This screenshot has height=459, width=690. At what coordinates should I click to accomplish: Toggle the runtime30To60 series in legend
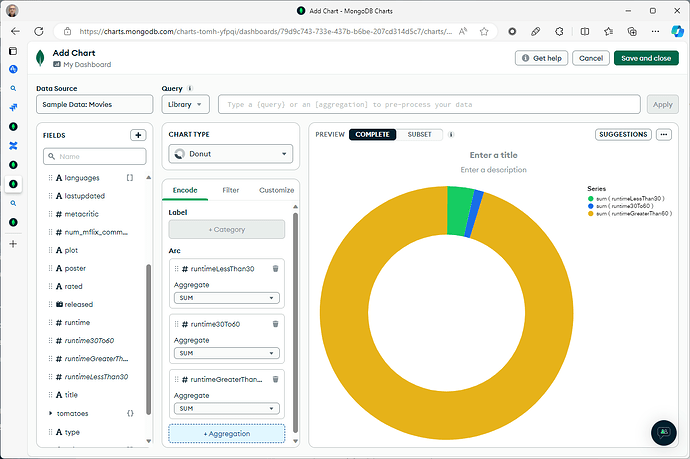tap(620, 206)
